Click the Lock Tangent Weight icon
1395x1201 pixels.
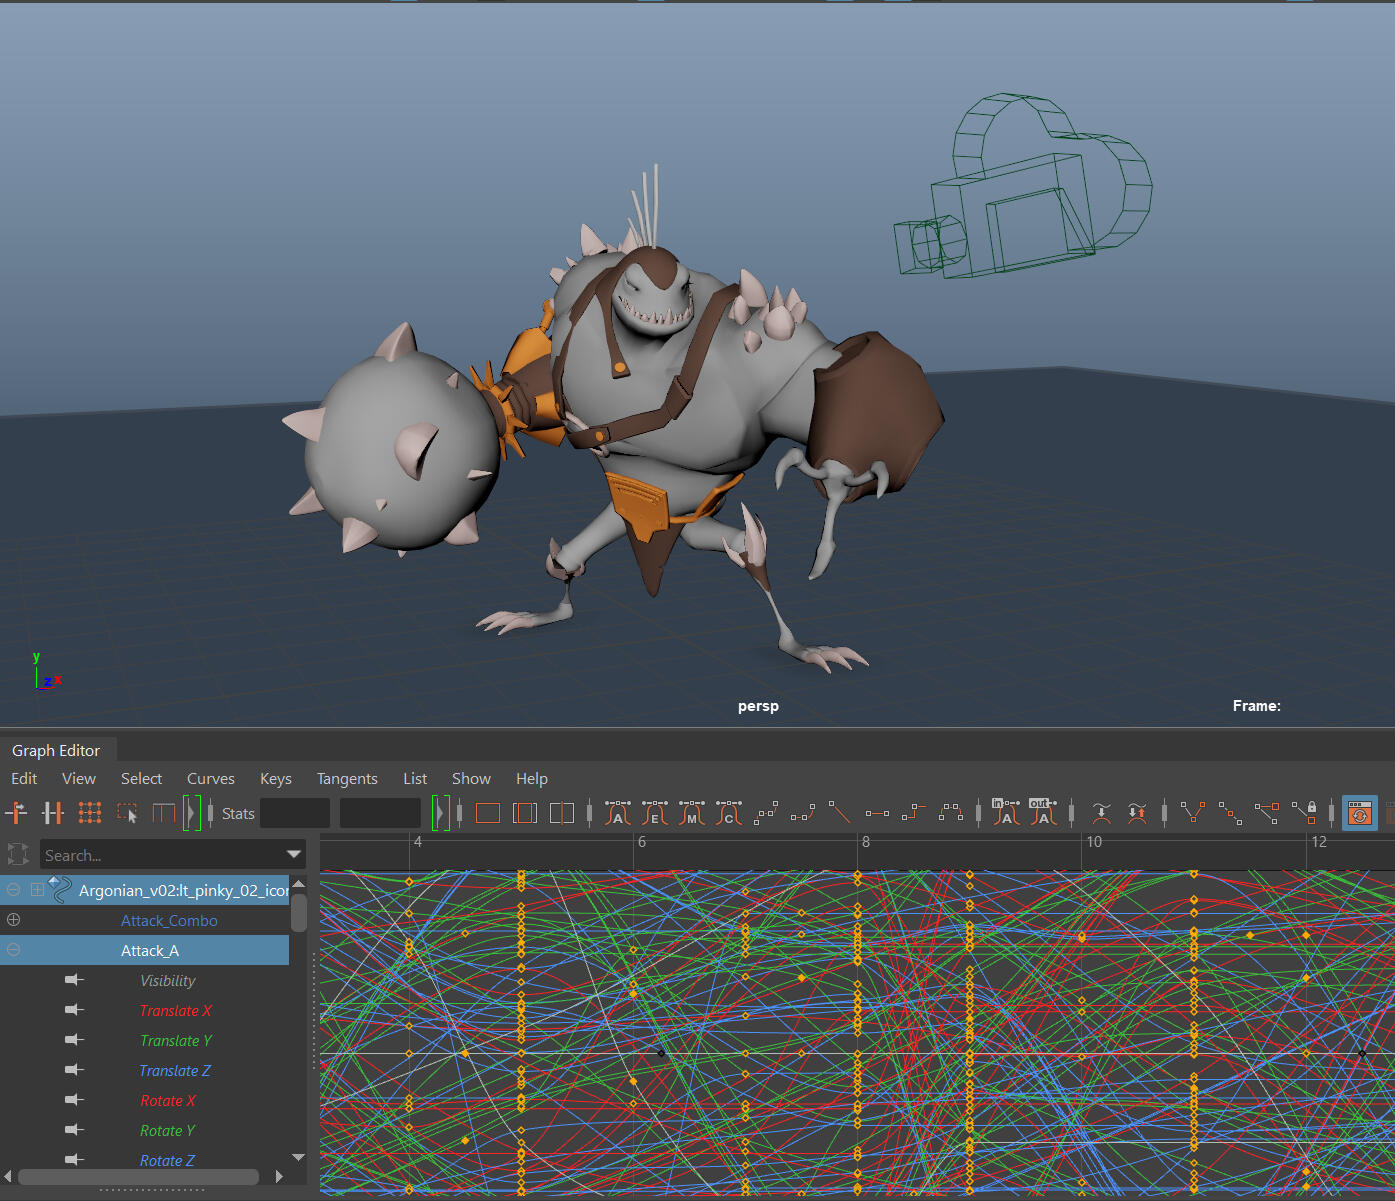point(1304,813)
